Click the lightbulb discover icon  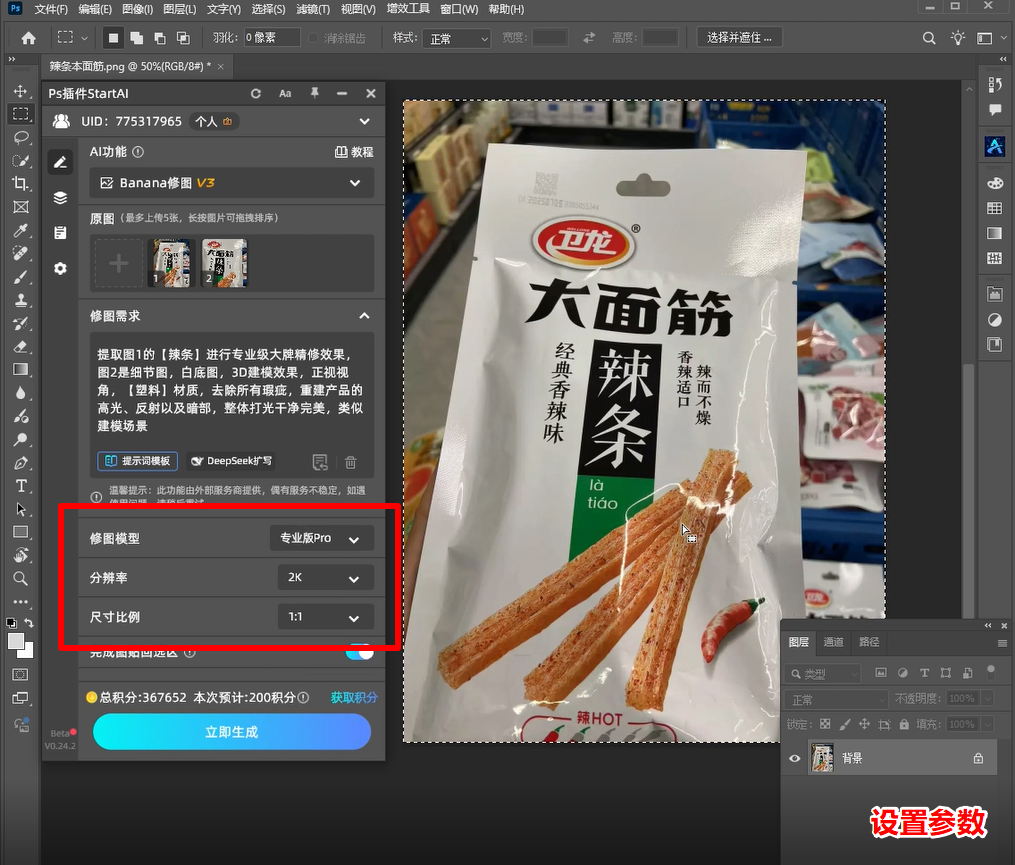point(958,38)
